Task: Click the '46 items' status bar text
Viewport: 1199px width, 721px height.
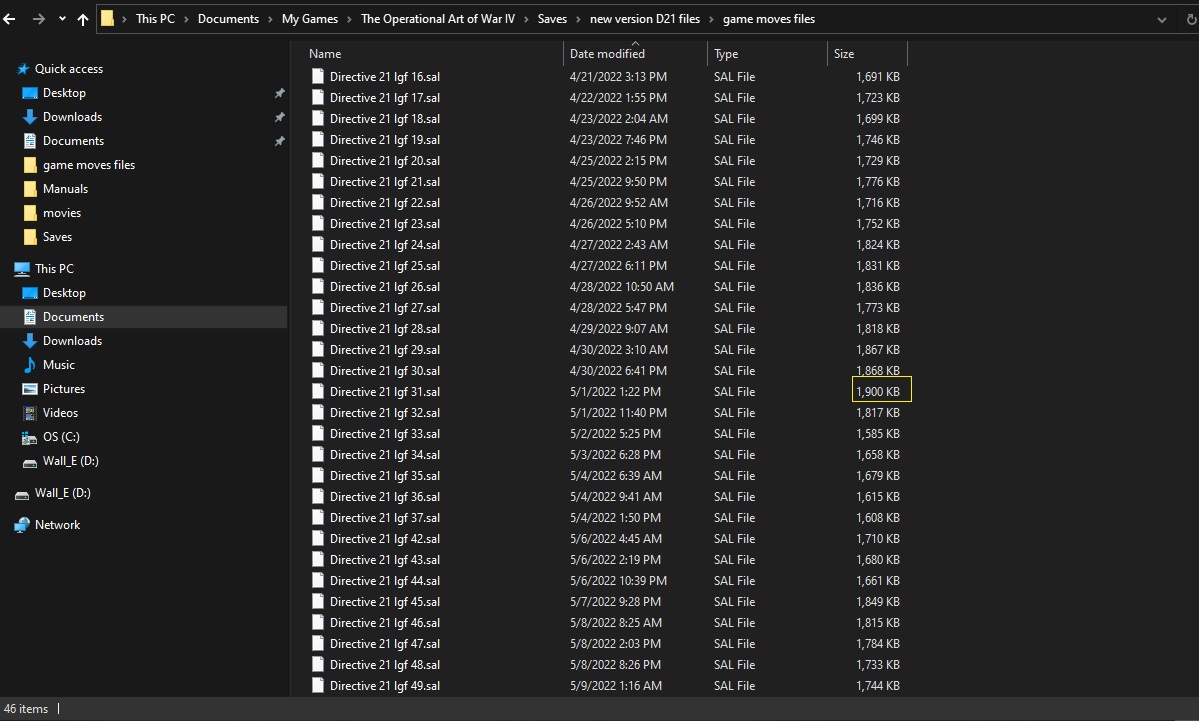Action: (x=26, y=709)
